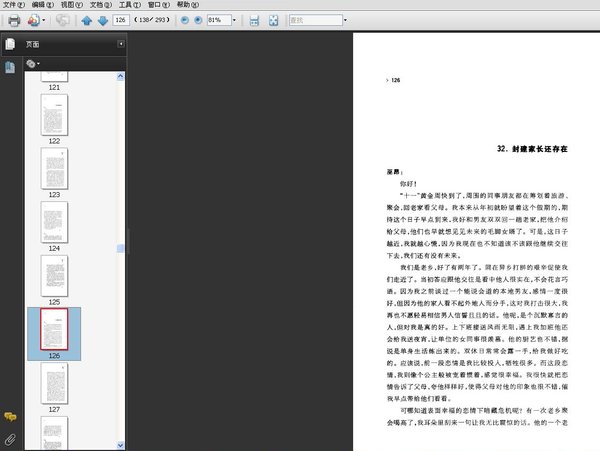Click the save diskette icon

[x=254, y=20]
